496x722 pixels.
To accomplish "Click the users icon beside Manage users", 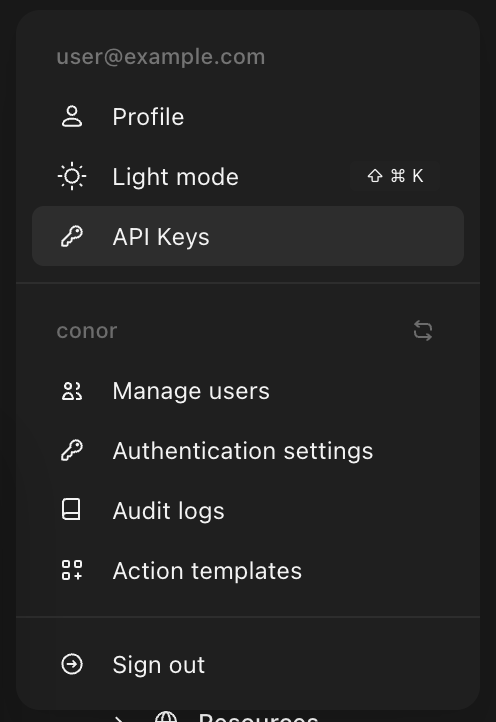I will [x=72, y=391].
